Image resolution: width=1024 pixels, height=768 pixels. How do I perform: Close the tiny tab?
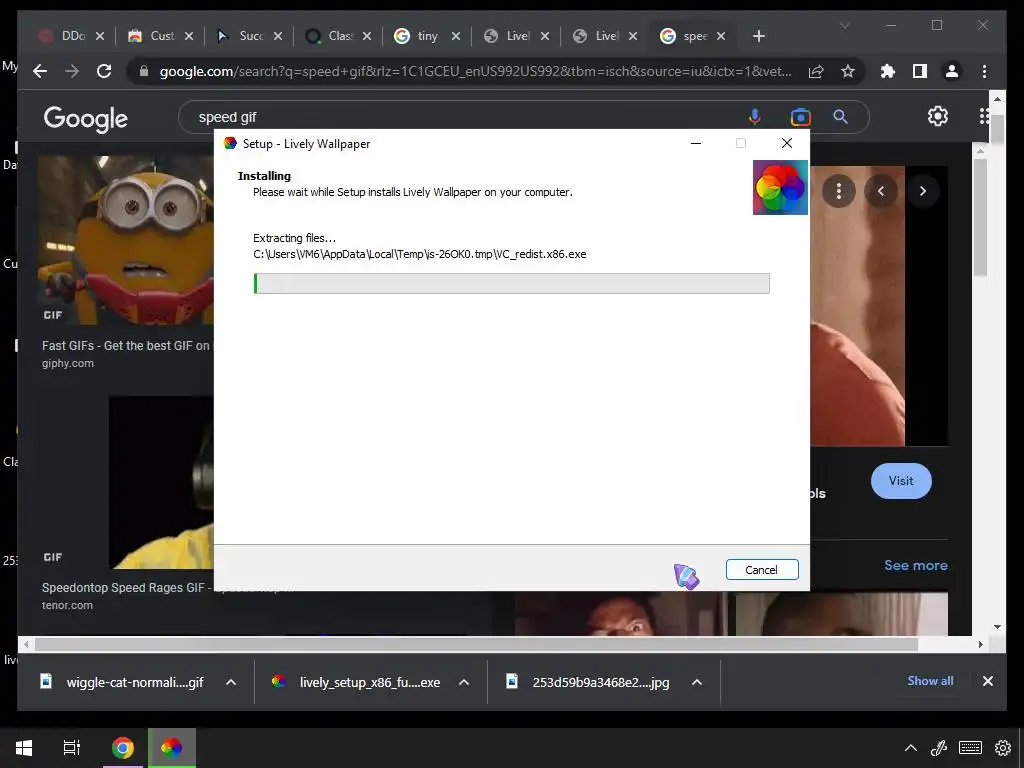pyautogui.click(x=456, y=36)
